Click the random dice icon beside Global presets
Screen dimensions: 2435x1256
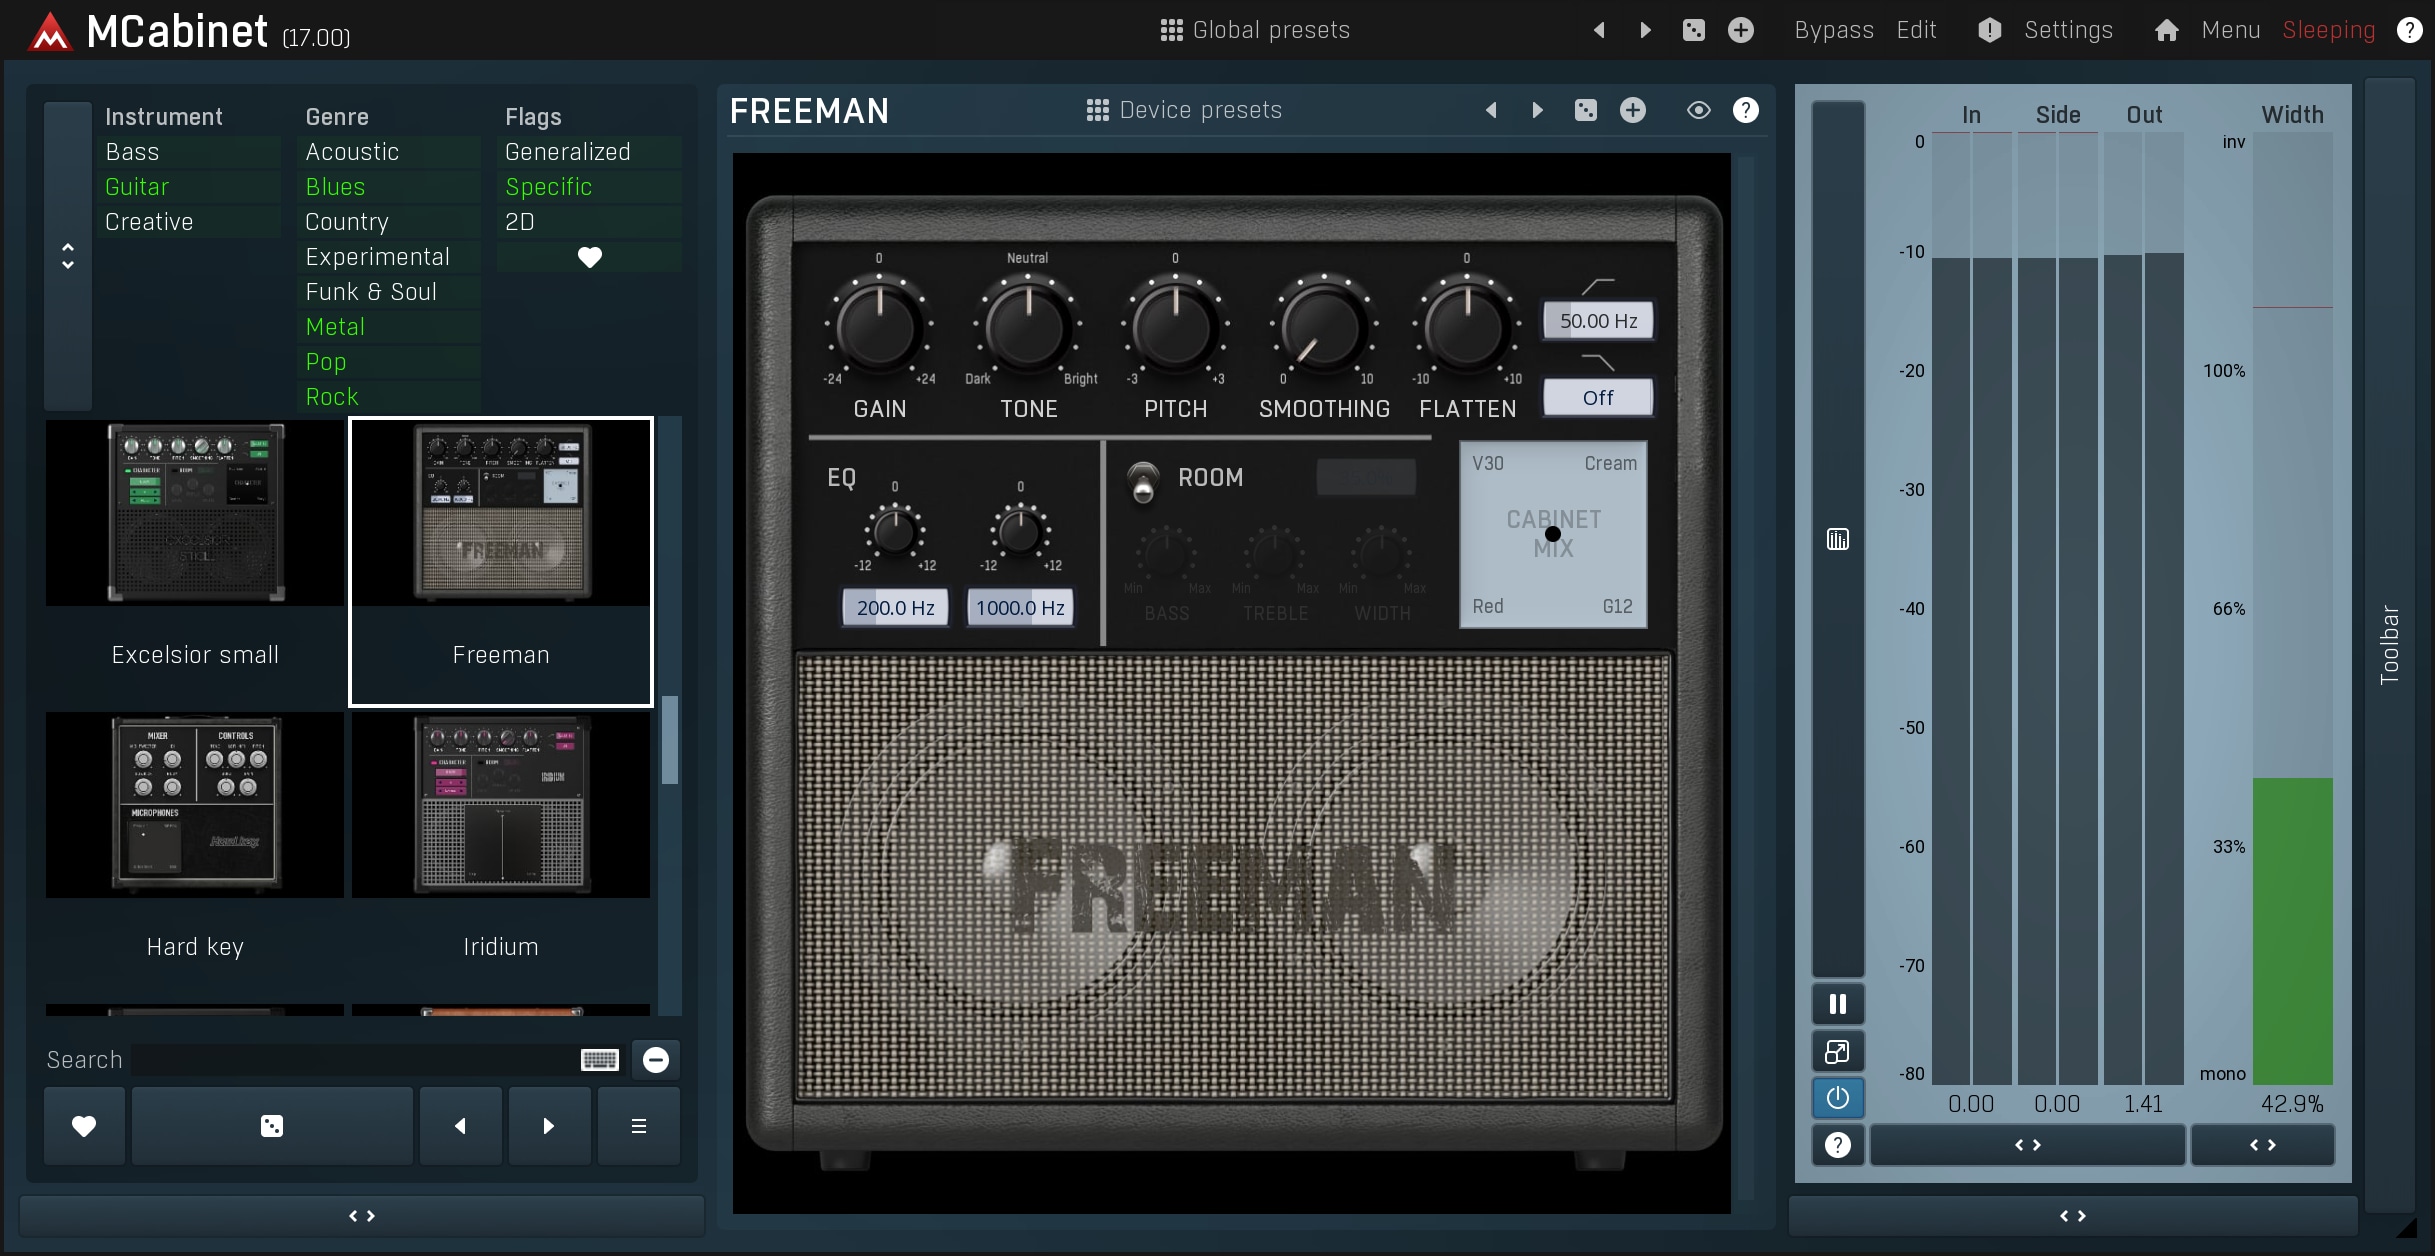(1693, 30)
